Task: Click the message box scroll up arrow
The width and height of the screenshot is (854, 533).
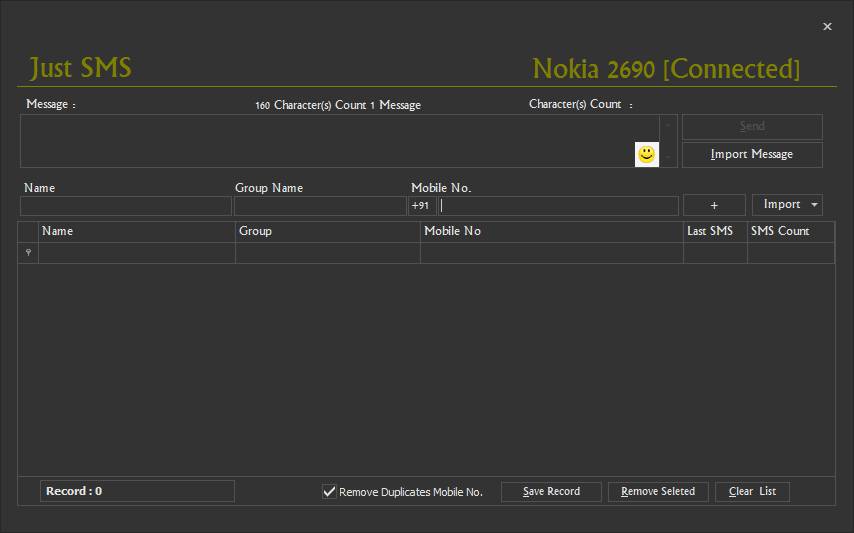Action: (668, 125)
